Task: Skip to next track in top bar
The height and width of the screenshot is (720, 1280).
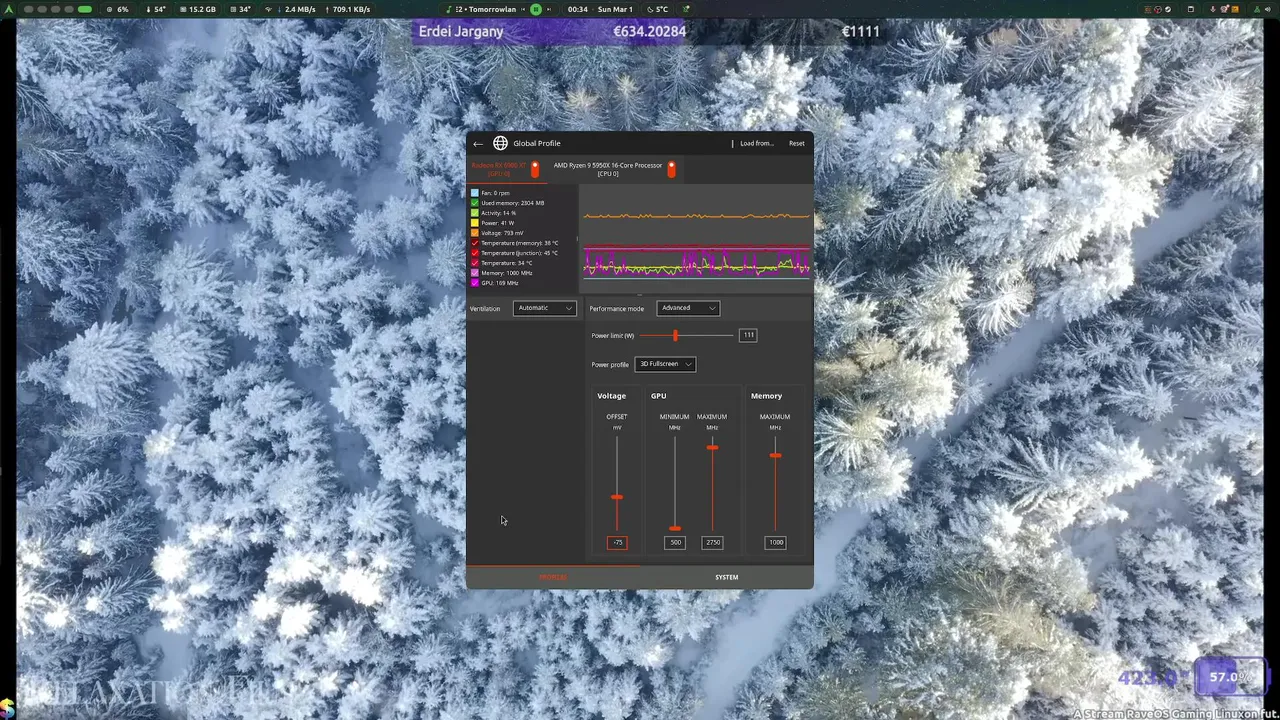Action: pyautogui.click(x=549, y=9)
